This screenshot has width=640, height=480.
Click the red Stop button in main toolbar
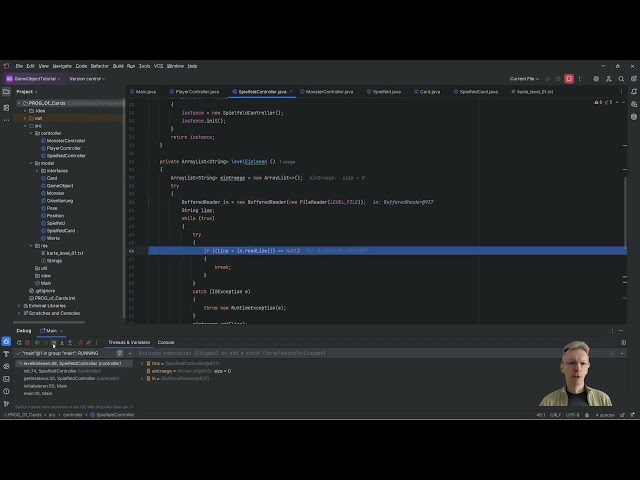(569, 78)
